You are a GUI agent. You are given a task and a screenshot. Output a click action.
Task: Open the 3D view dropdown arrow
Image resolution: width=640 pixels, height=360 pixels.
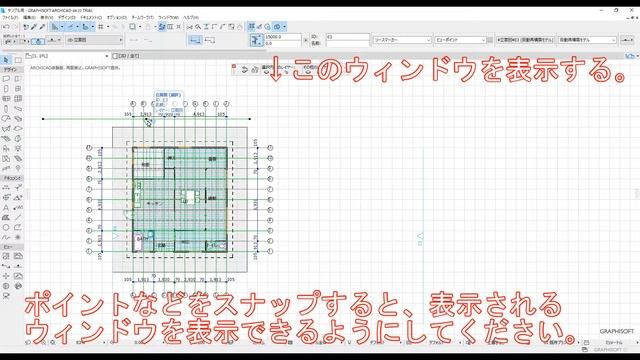pyautogui.click(x=284, y=27)
